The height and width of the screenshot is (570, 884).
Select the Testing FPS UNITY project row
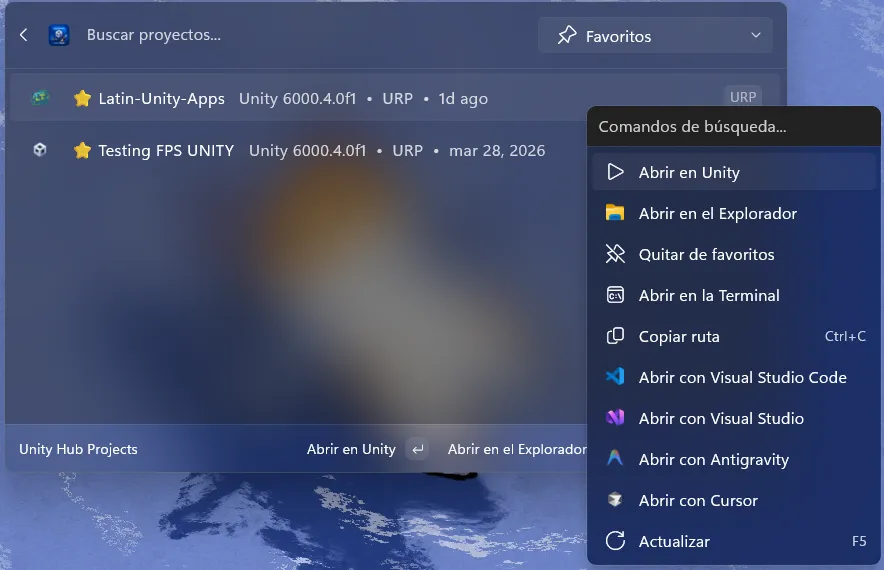pyautogui.click(x=298, y=151)
